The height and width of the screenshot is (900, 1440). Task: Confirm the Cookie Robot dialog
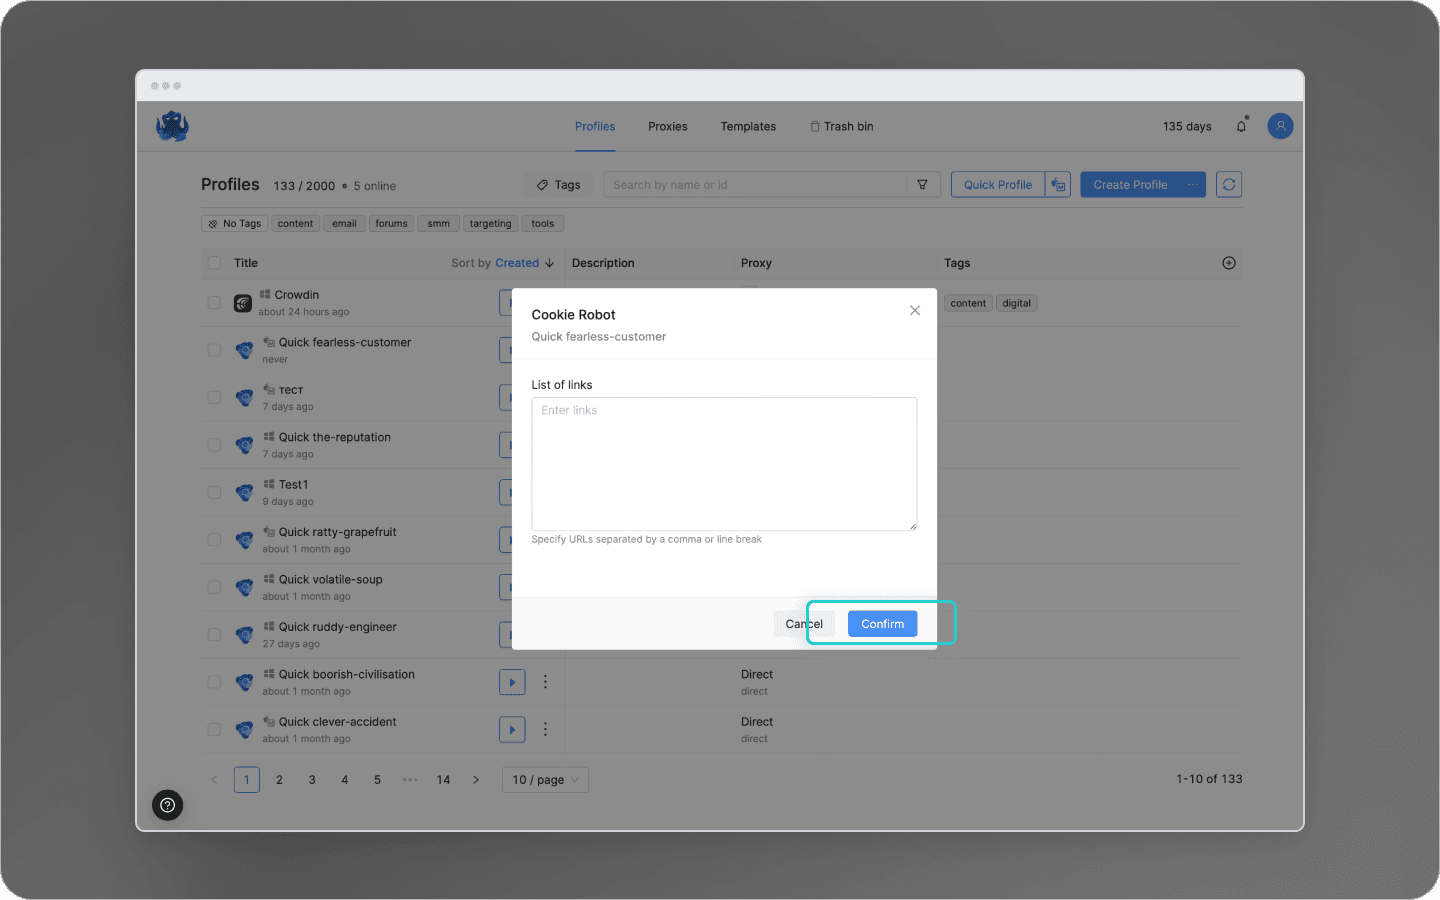pyautogui.click(x=882, y=624)
